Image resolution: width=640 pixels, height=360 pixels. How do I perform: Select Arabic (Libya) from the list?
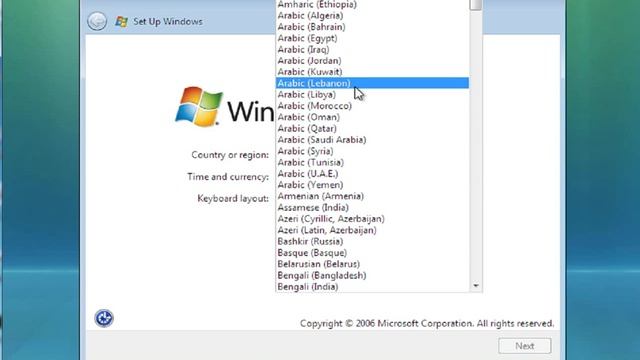tap(372, 95)
